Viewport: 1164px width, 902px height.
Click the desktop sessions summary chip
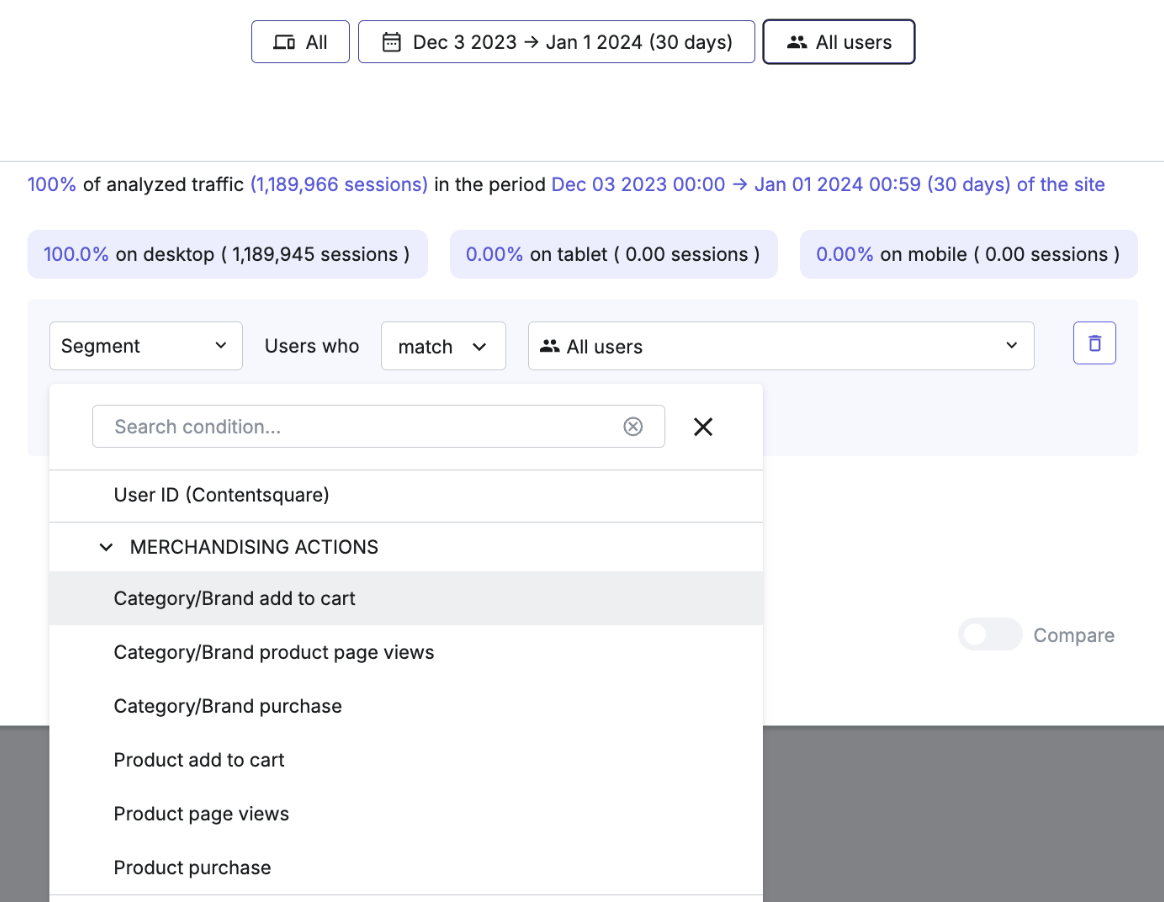tap(228, 254)
